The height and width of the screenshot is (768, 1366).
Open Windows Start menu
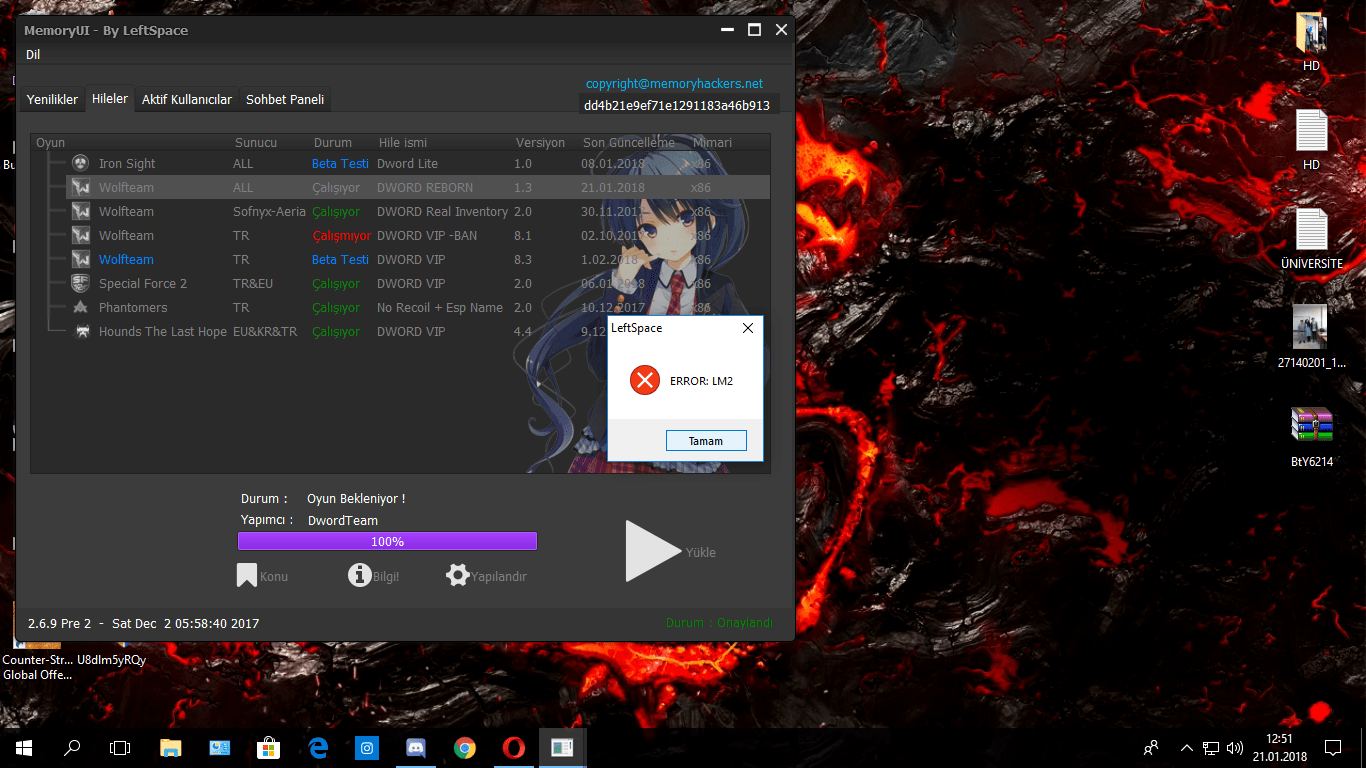click(x=24, y=747)
